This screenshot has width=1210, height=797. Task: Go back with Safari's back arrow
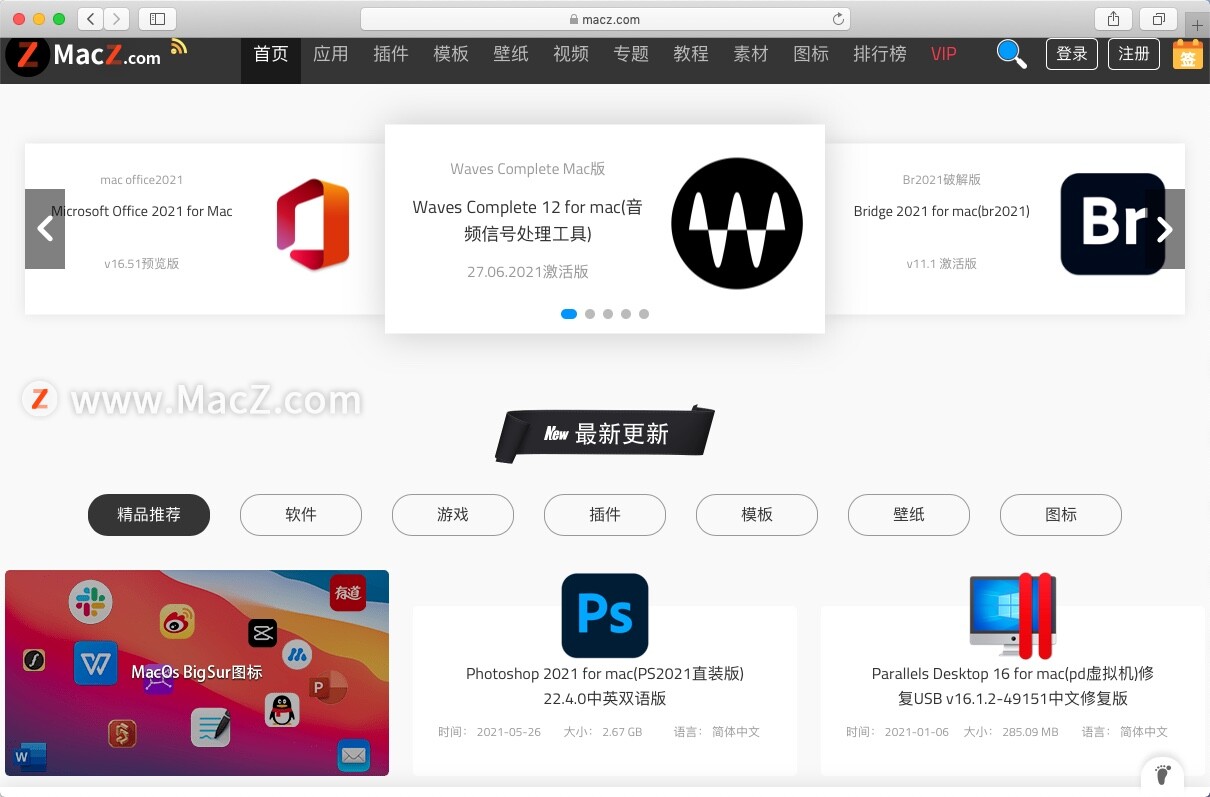(90, 19)
